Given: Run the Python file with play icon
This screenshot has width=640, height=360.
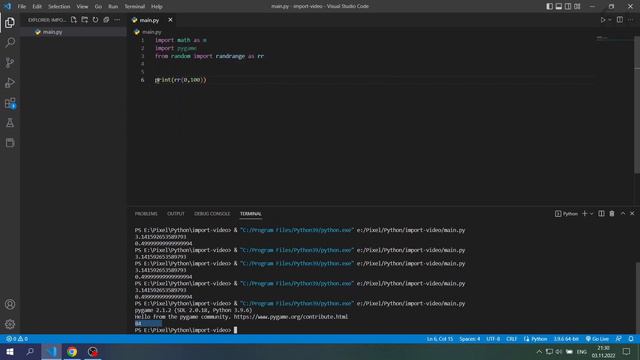Looking at the screenshot, I should pos(602,20).
